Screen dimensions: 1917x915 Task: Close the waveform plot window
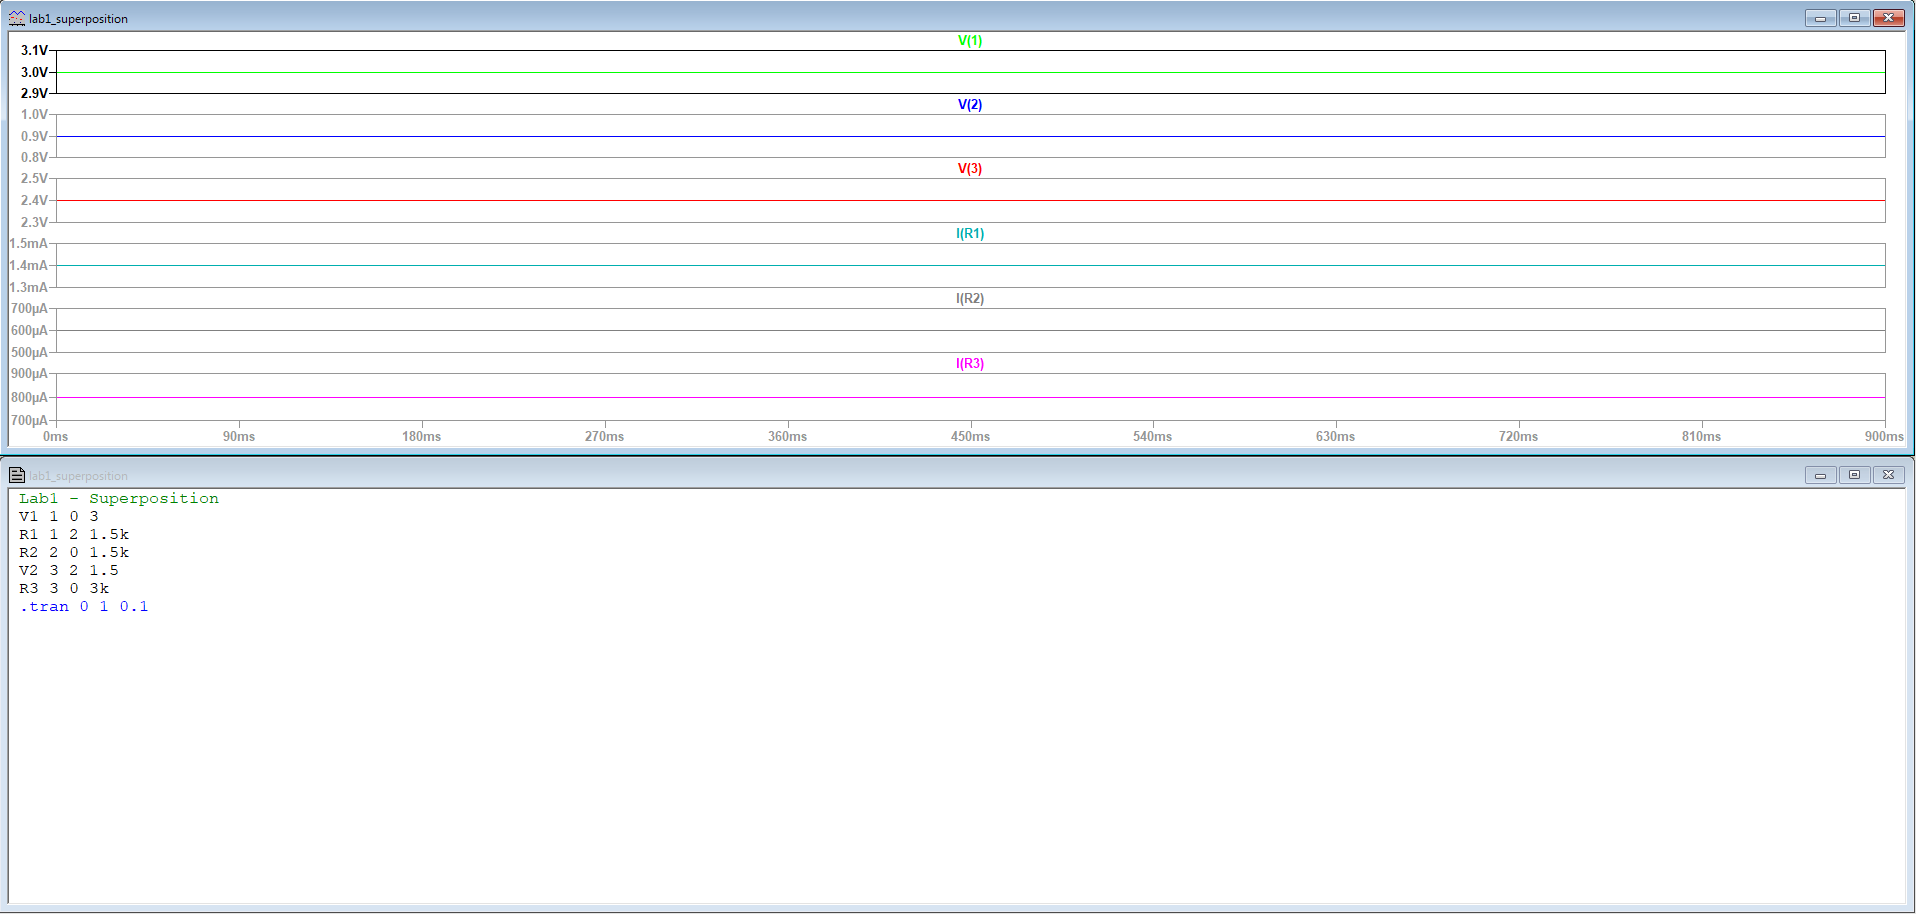(1888, 18)
